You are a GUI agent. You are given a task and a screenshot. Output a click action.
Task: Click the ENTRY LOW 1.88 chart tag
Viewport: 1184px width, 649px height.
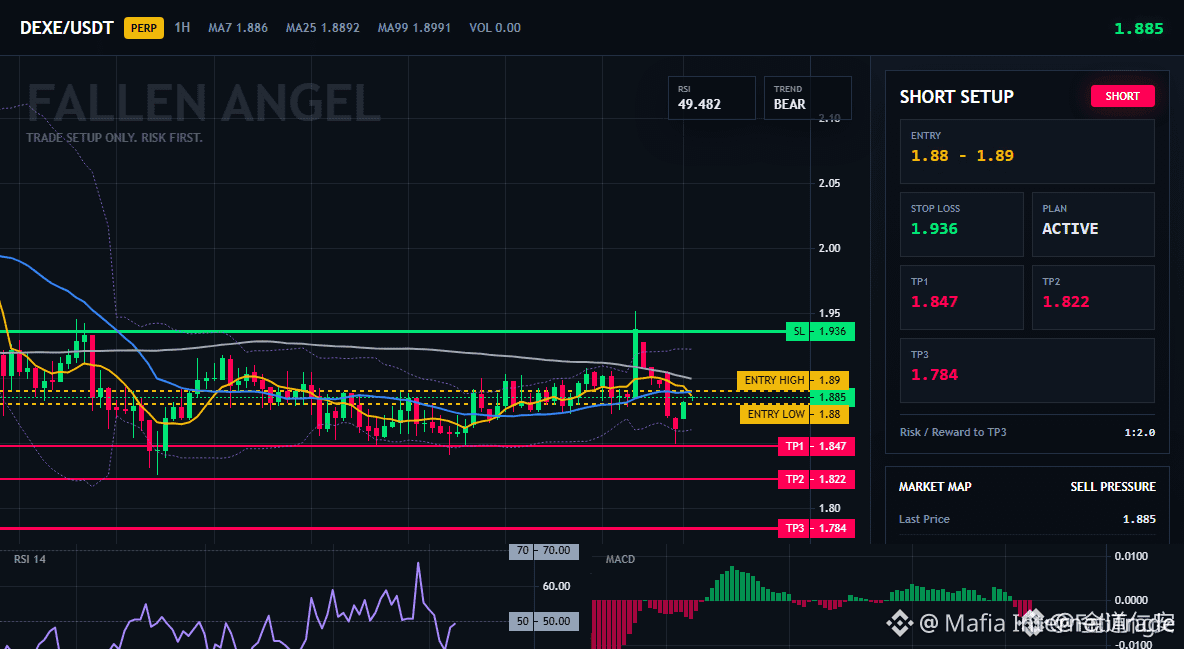[x=794, y=414]
